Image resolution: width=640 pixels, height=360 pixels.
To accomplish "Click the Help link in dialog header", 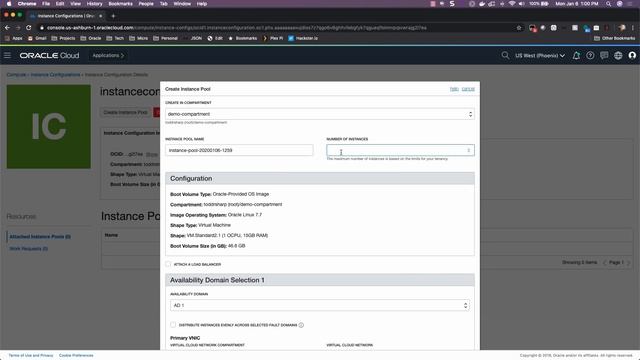I will tap(454, 89).
